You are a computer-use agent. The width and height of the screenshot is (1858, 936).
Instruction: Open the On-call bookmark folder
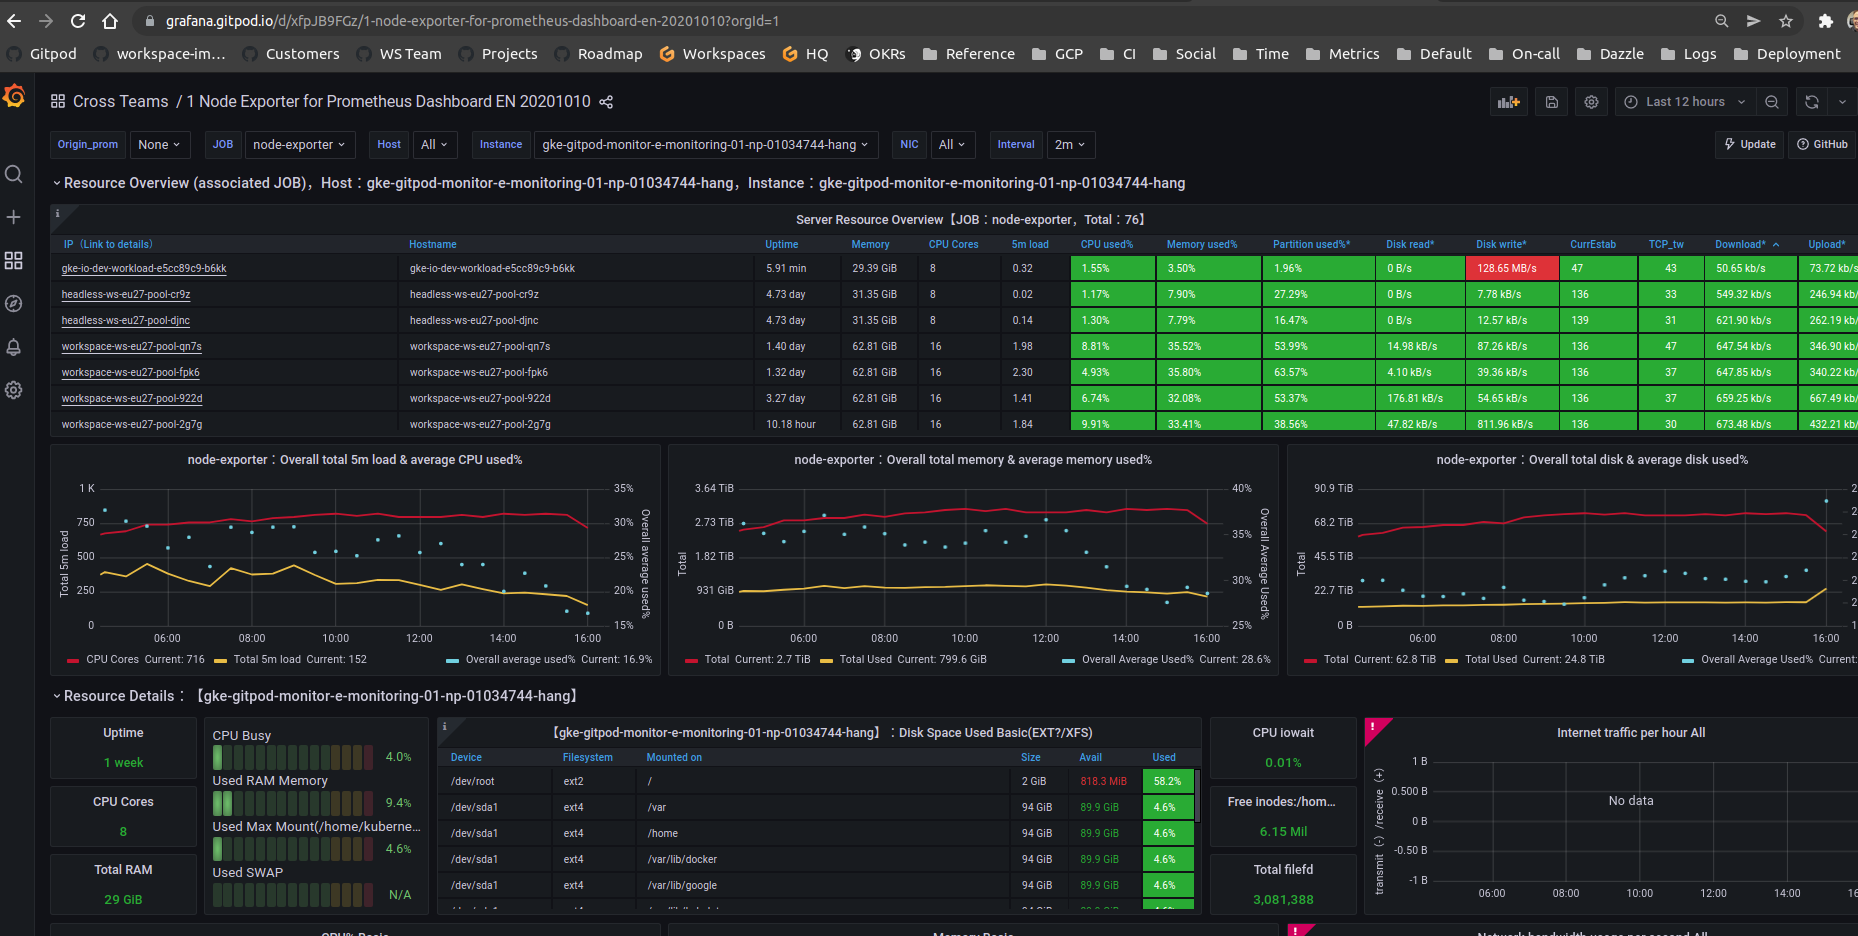pos(1524,54)
